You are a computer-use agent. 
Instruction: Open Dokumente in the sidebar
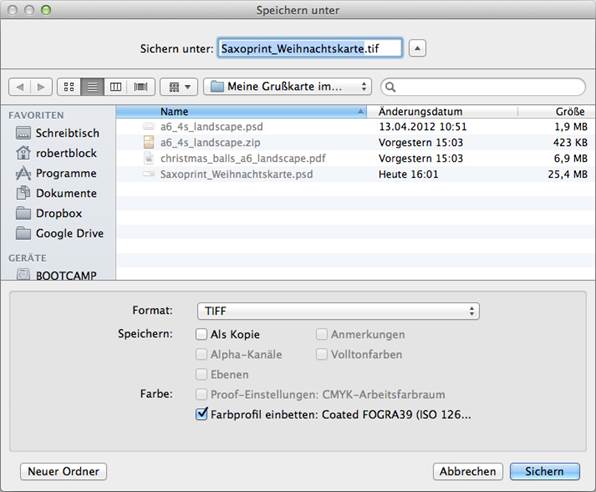pos(56,193)
